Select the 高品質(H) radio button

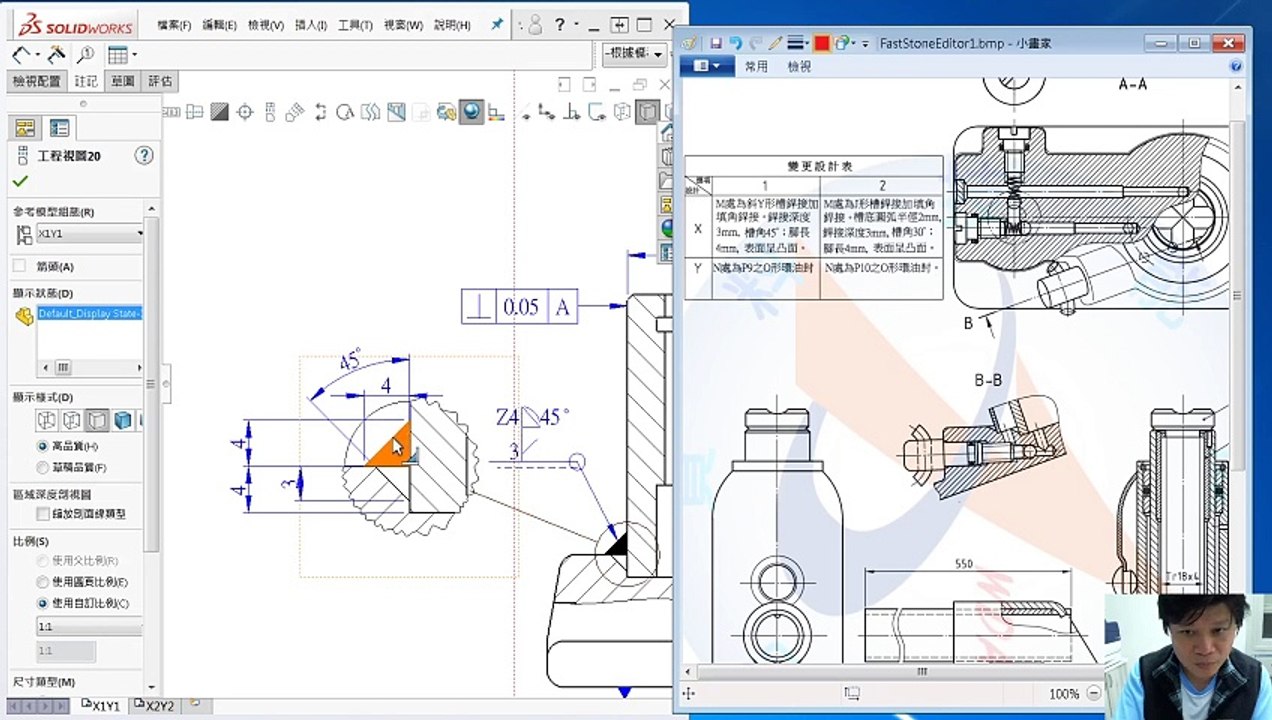pyautogui.click(x=42, y=446)
